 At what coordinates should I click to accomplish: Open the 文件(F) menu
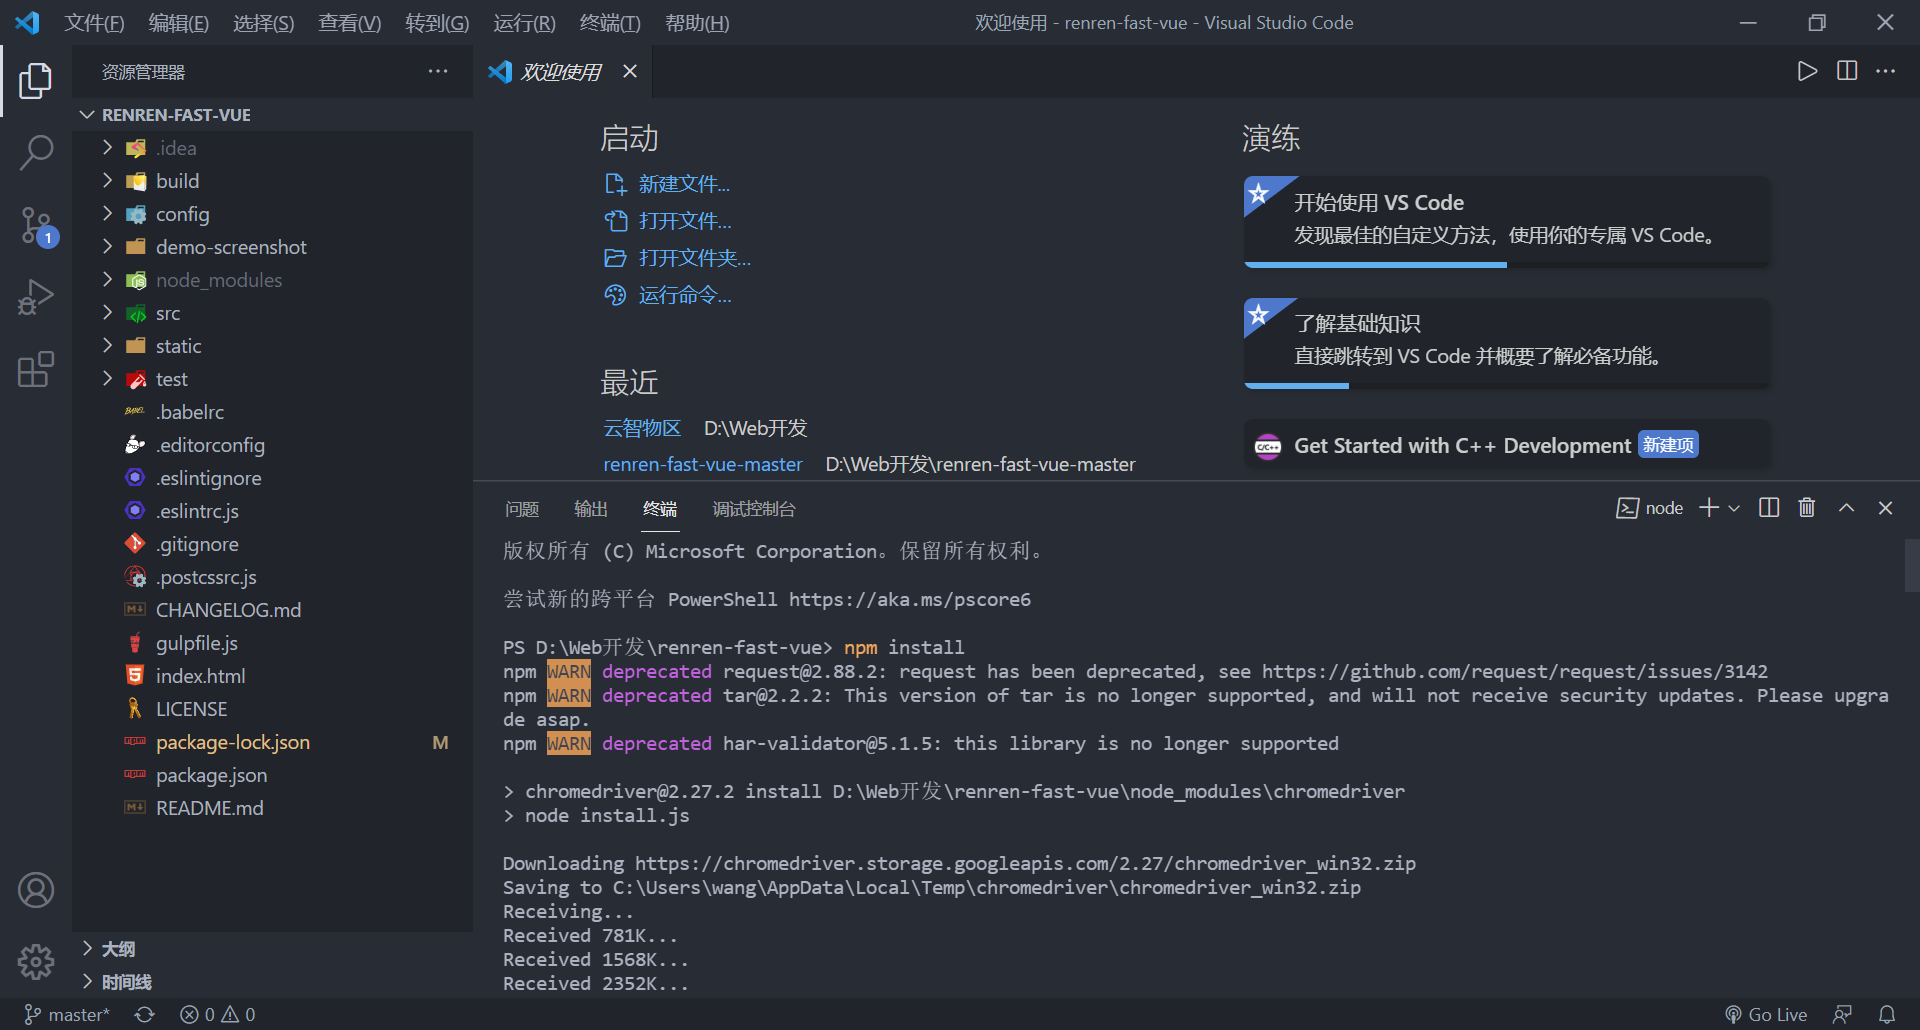coord(94,22)
